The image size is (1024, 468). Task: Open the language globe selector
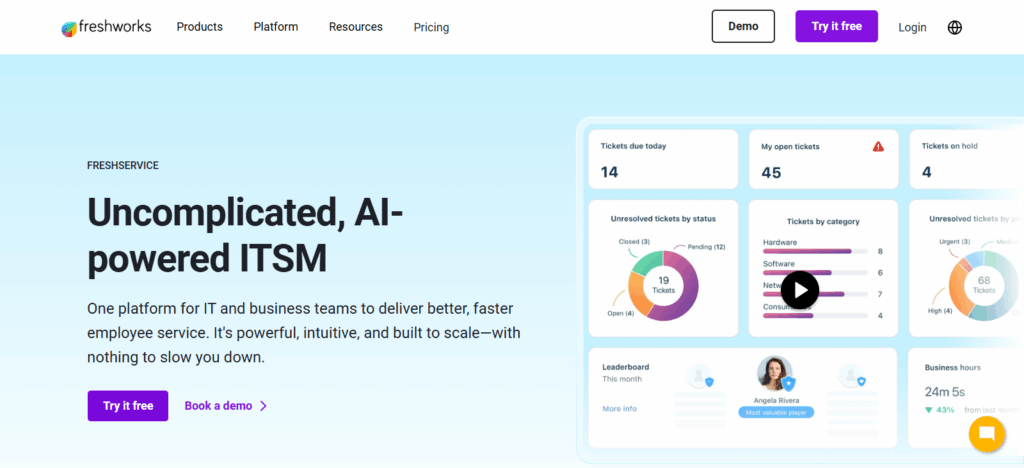pos(954,27)
